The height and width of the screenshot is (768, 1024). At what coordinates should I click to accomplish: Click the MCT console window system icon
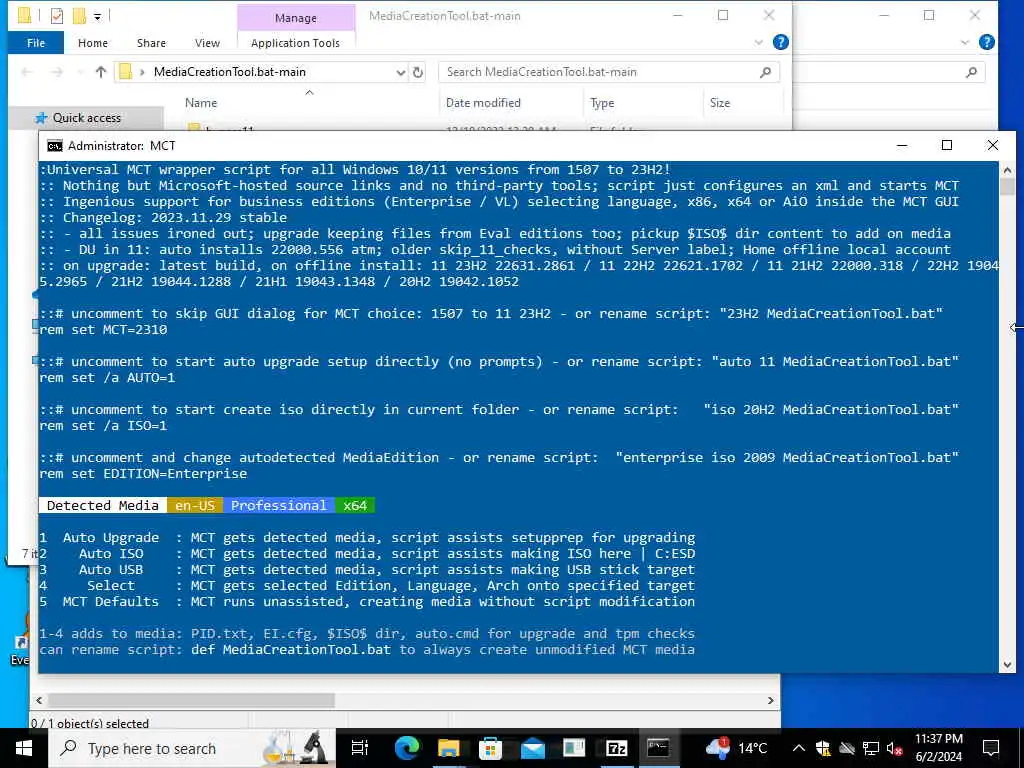pos(55,146)
